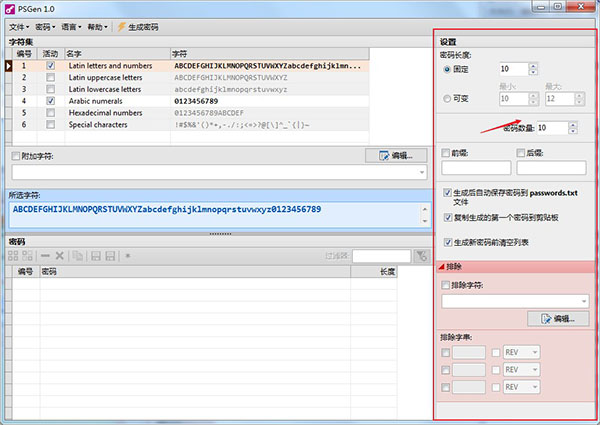Increase password count (密码数量) with up arrow
The width and height of the screenshot is (600, 425).
[573, 125]
